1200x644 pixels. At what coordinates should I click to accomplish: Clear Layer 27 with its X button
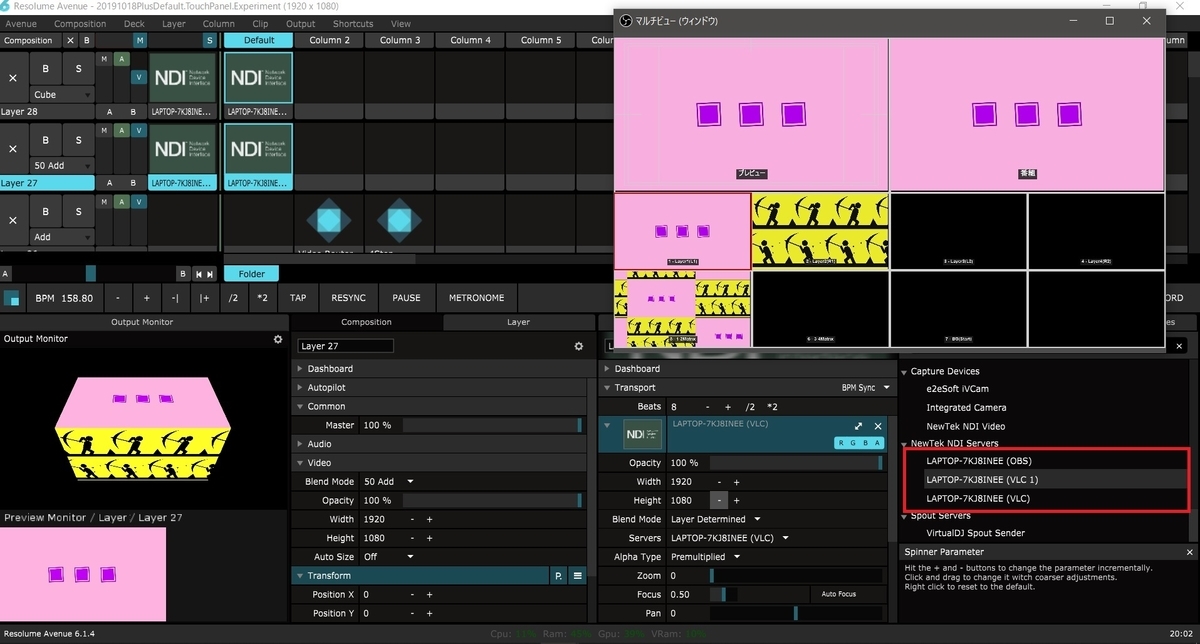(x=13, y=148)
